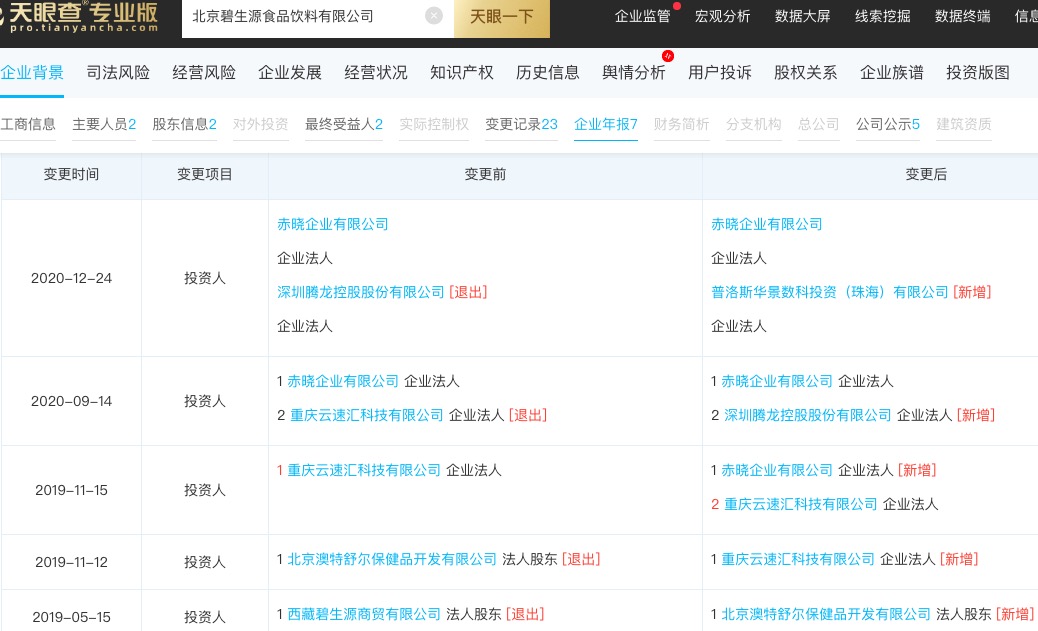The image size is (1038, 631).
Task: Open 深圳腾龙控股股份有限公司 marked 退出
Action: click(x=361, y=292)
